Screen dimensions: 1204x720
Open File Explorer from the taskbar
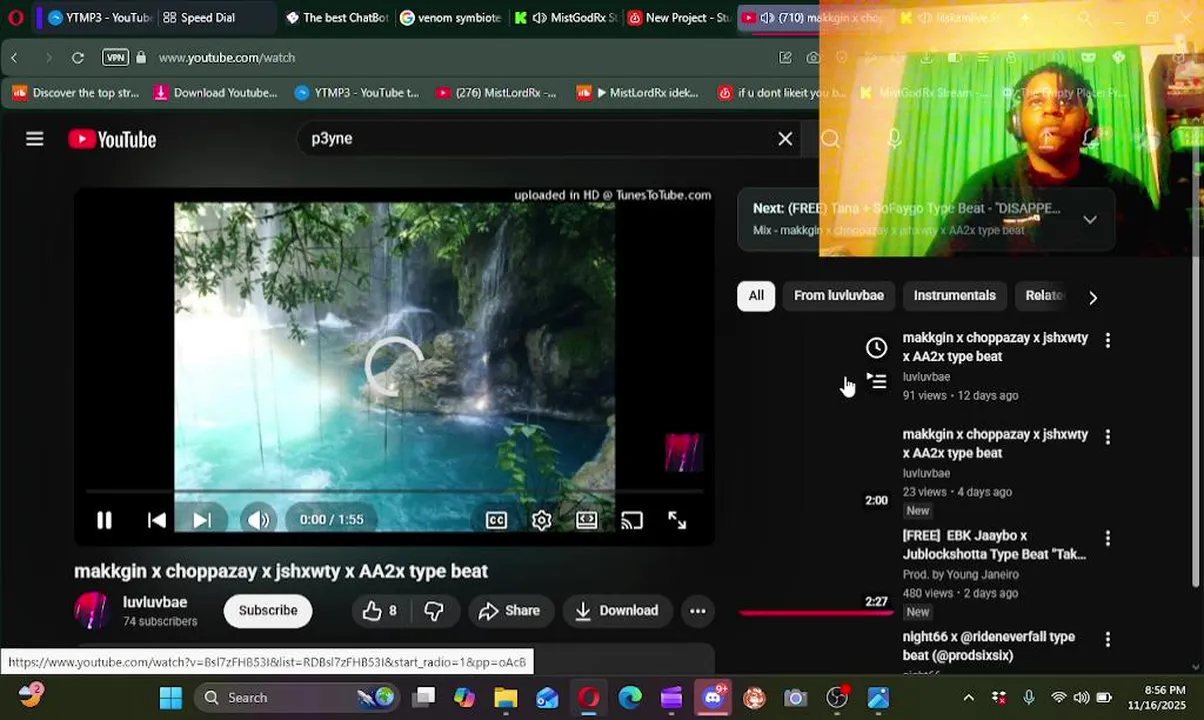(506, 698)
